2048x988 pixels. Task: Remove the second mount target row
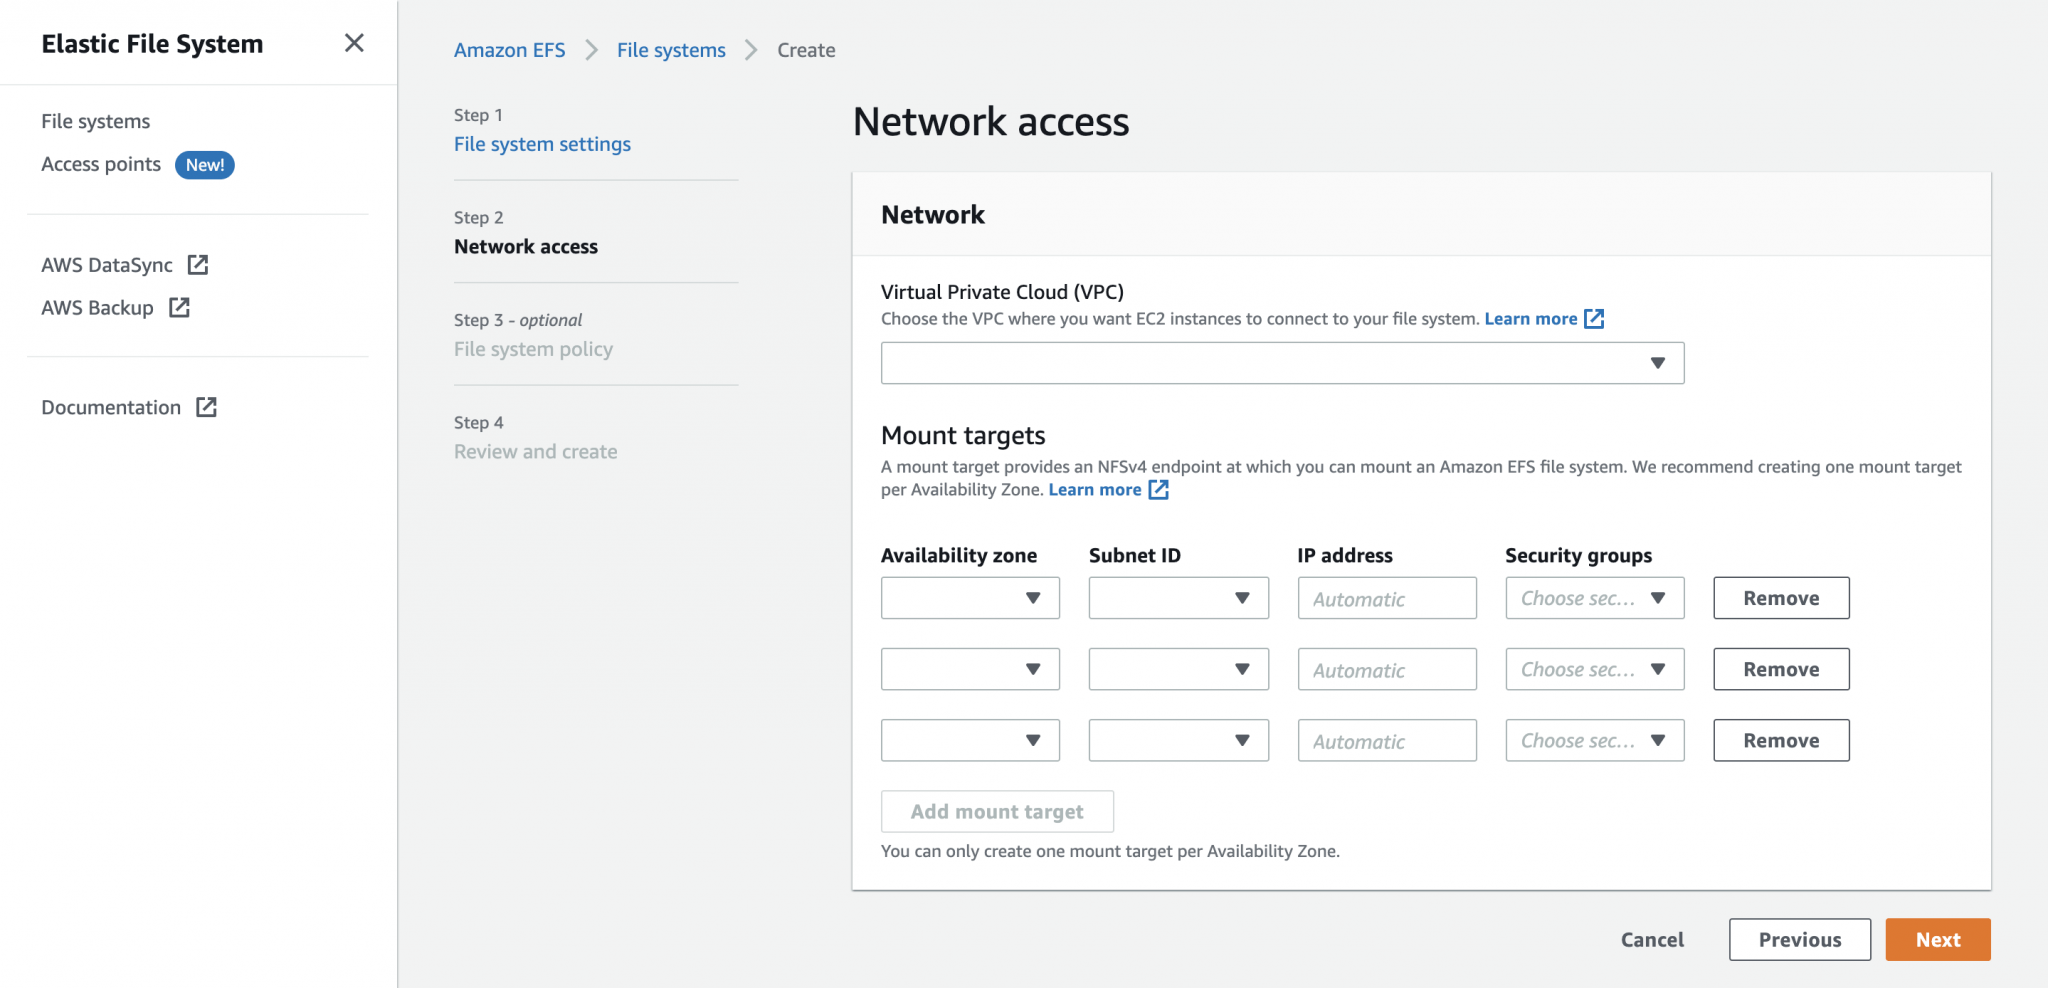[1781, 669]
